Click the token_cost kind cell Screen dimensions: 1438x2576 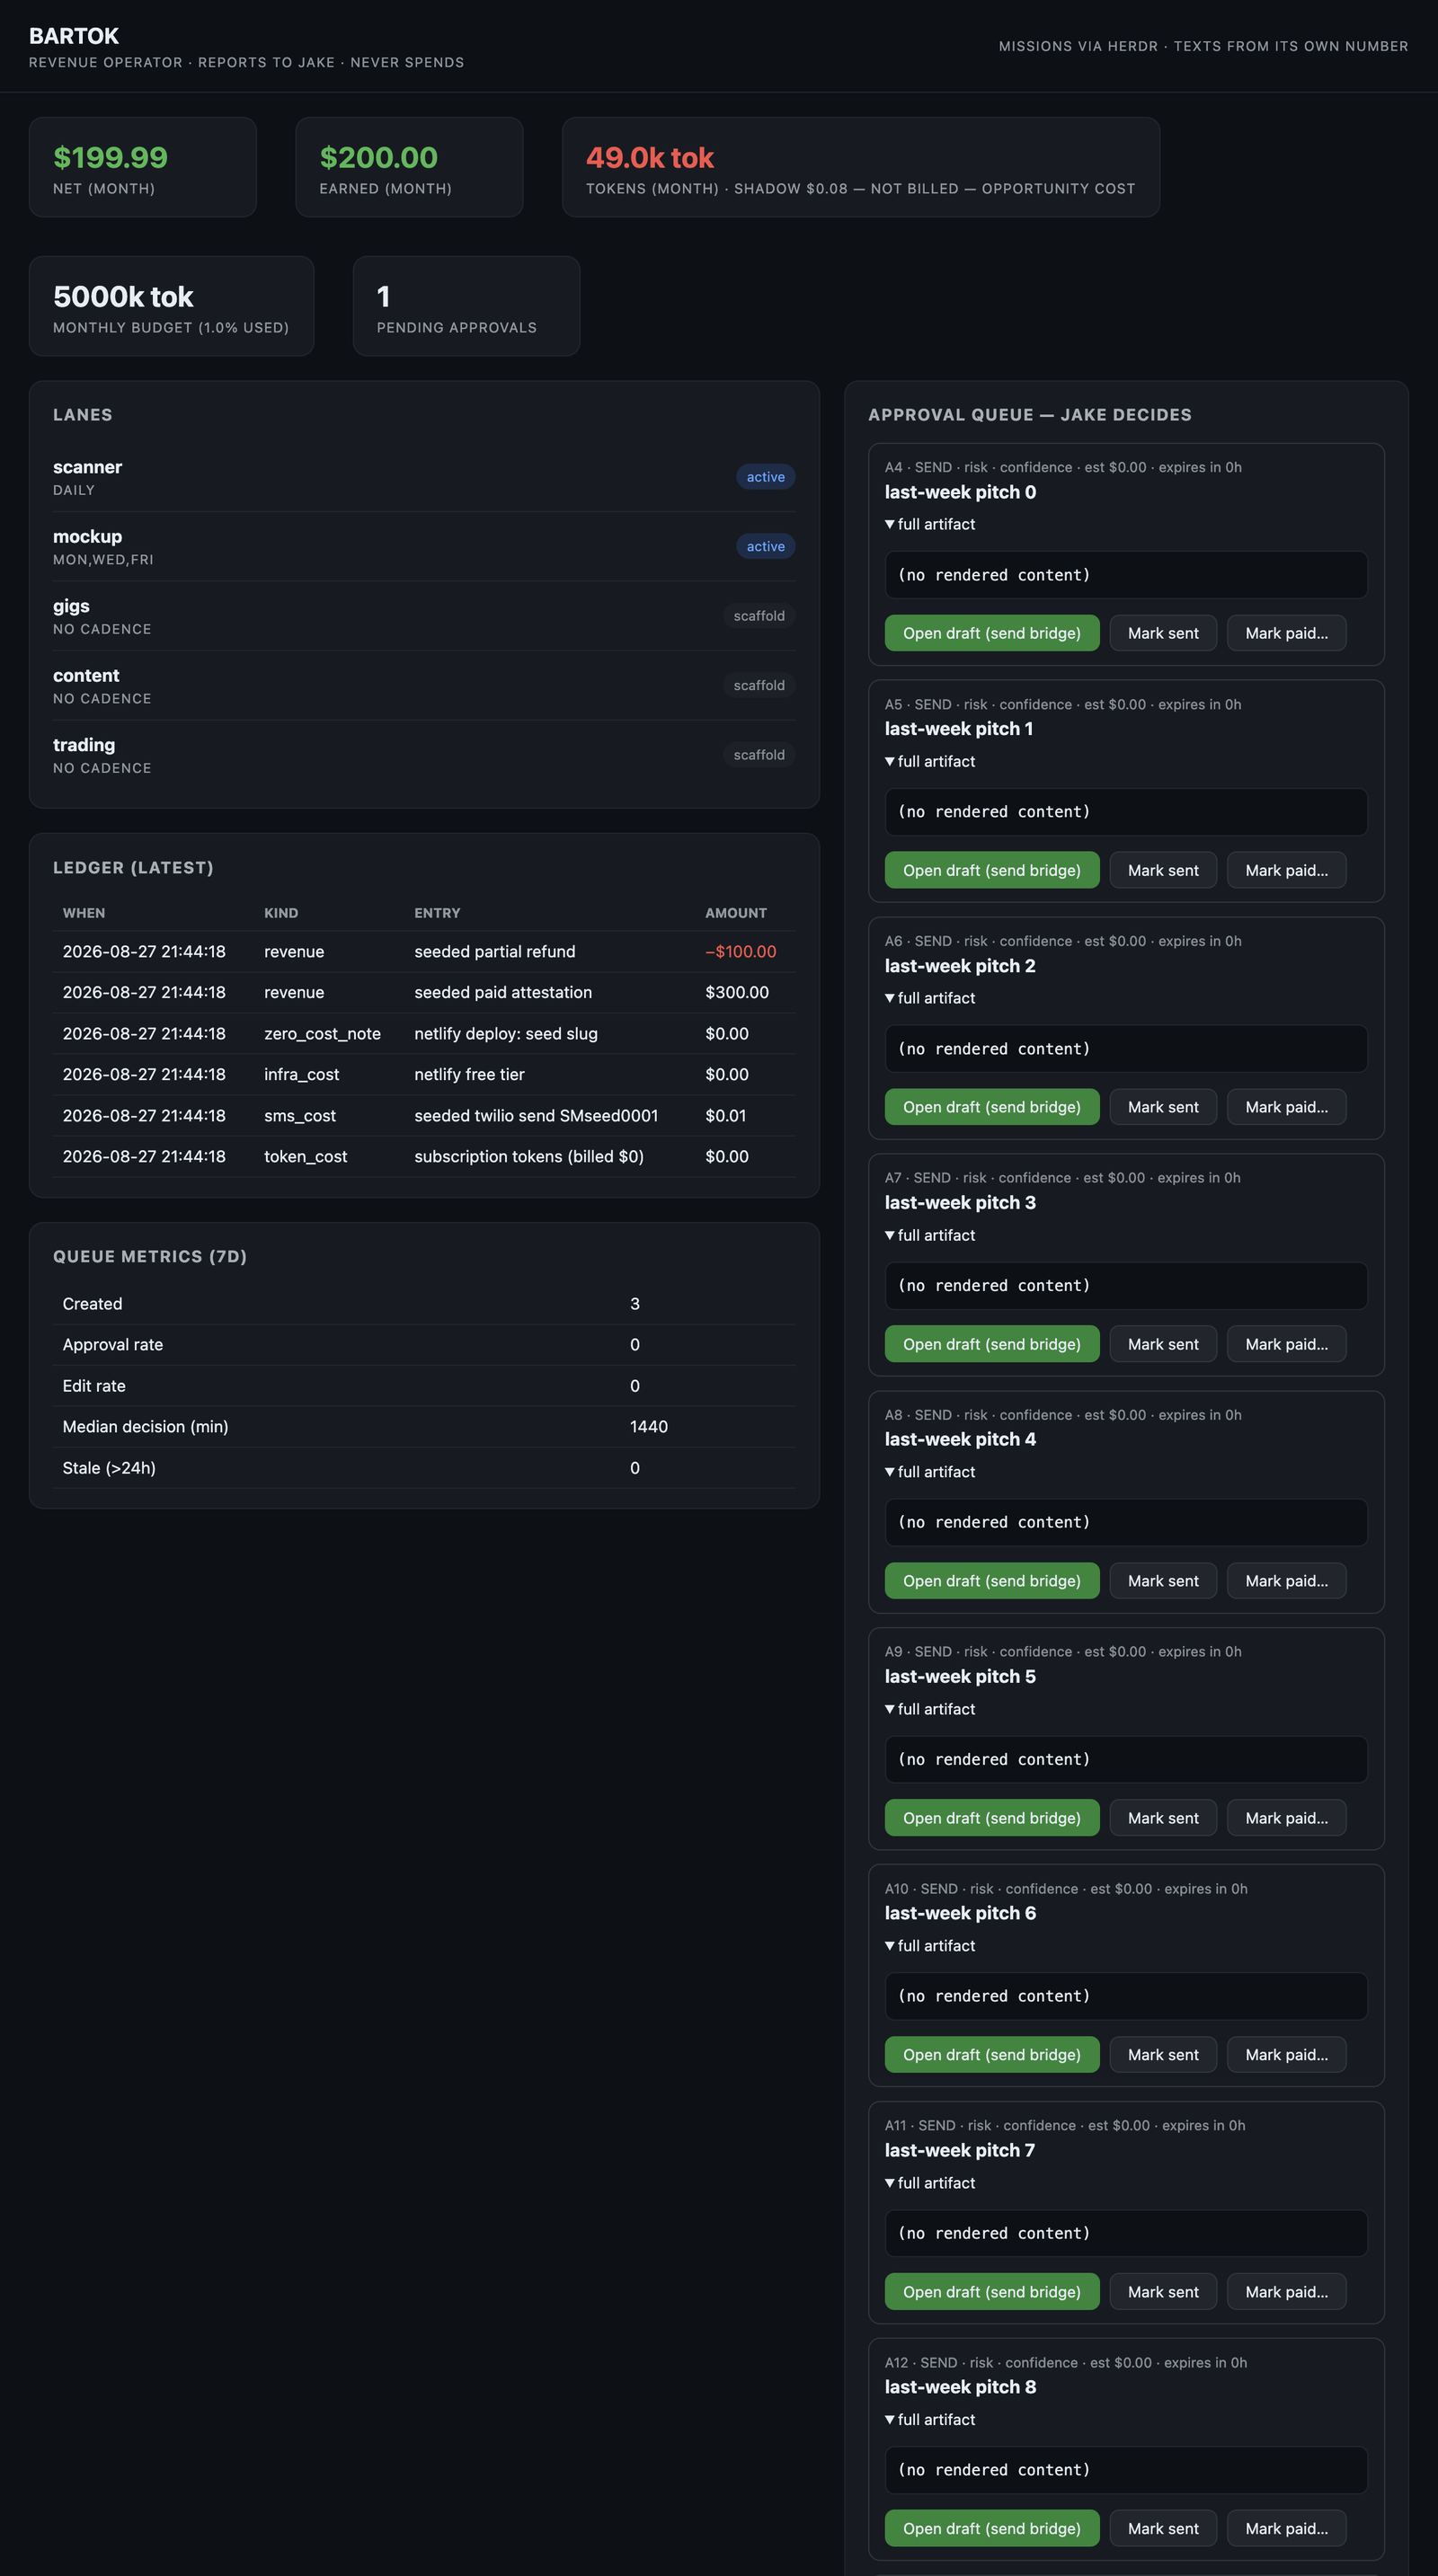point(305,1156)
